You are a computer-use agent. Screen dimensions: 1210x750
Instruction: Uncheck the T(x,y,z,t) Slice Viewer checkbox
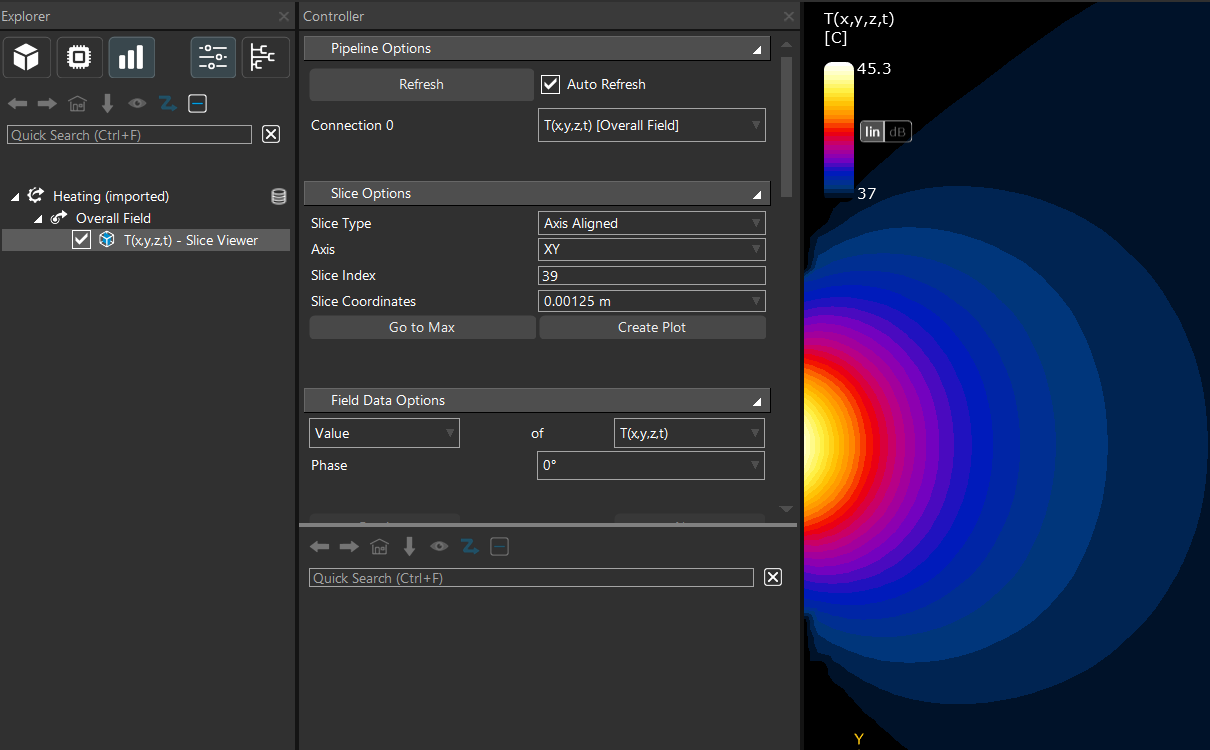82,240
